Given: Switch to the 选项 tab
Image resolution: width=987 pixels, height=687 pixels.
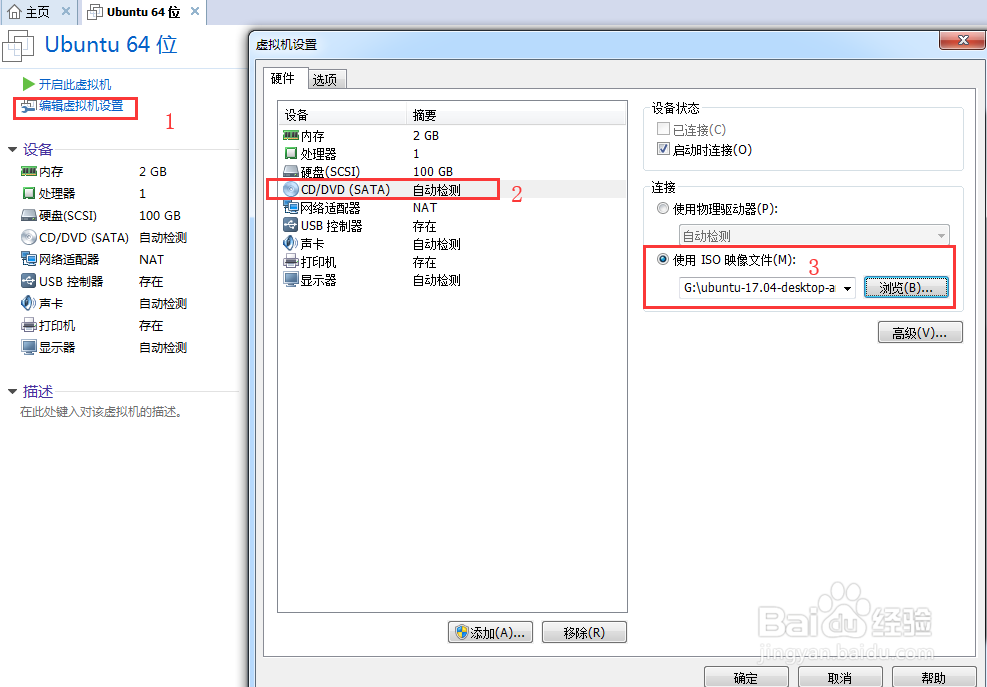Looking at the screenshot, I should 325,79.
